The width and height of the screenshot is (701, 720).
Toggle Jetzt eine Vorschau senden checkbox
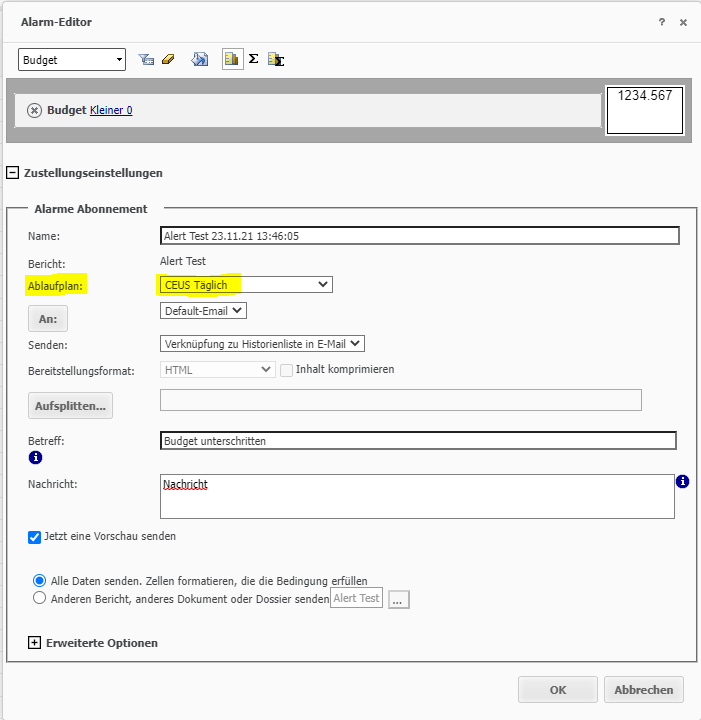(x=36, y=537)
